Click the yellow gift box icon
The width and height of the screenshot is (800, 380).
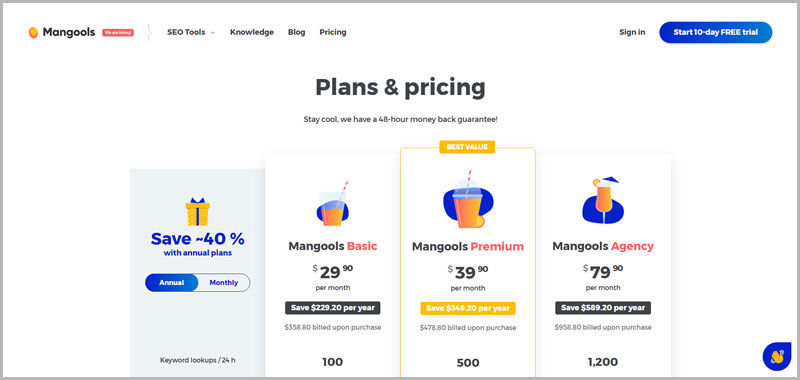pyautogui.click(x=197, y=212)
